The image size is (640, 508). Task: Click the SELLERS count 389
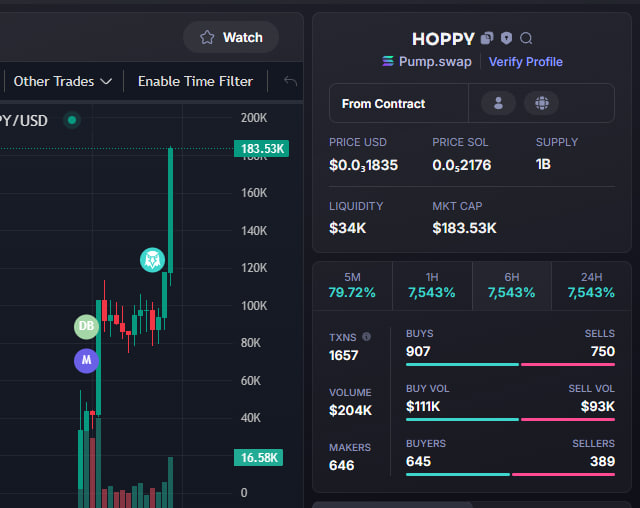(x=602, y=461)
